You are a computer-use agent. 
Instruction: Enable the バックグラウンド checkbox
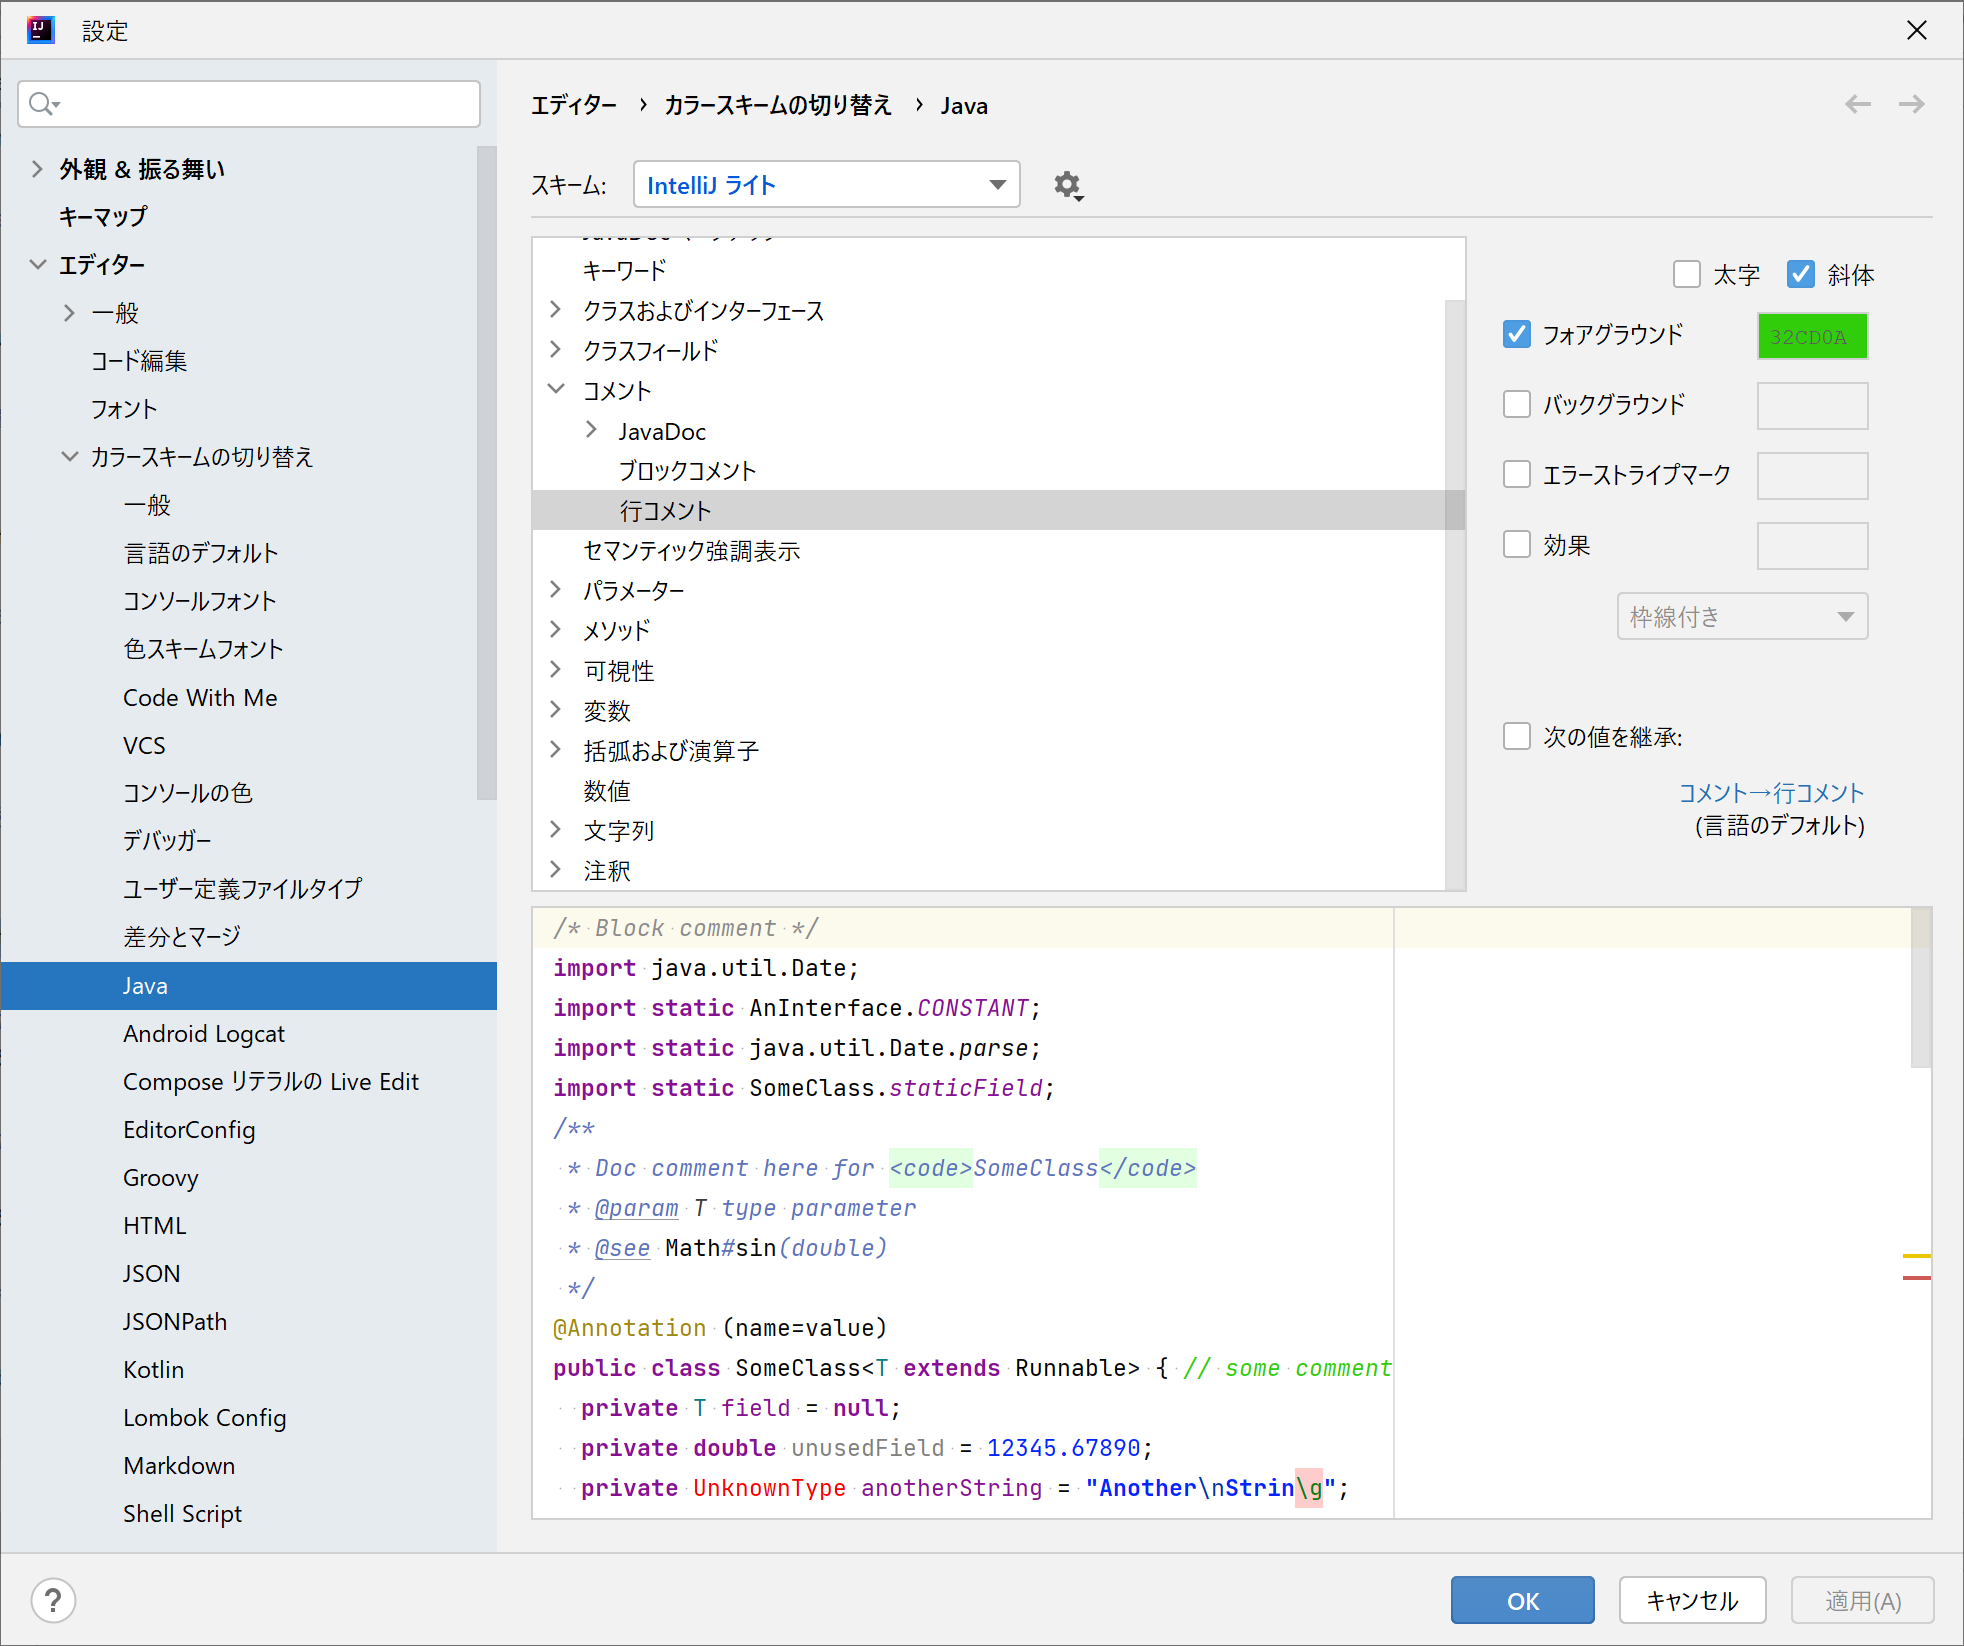click(x=1516, y=404)
